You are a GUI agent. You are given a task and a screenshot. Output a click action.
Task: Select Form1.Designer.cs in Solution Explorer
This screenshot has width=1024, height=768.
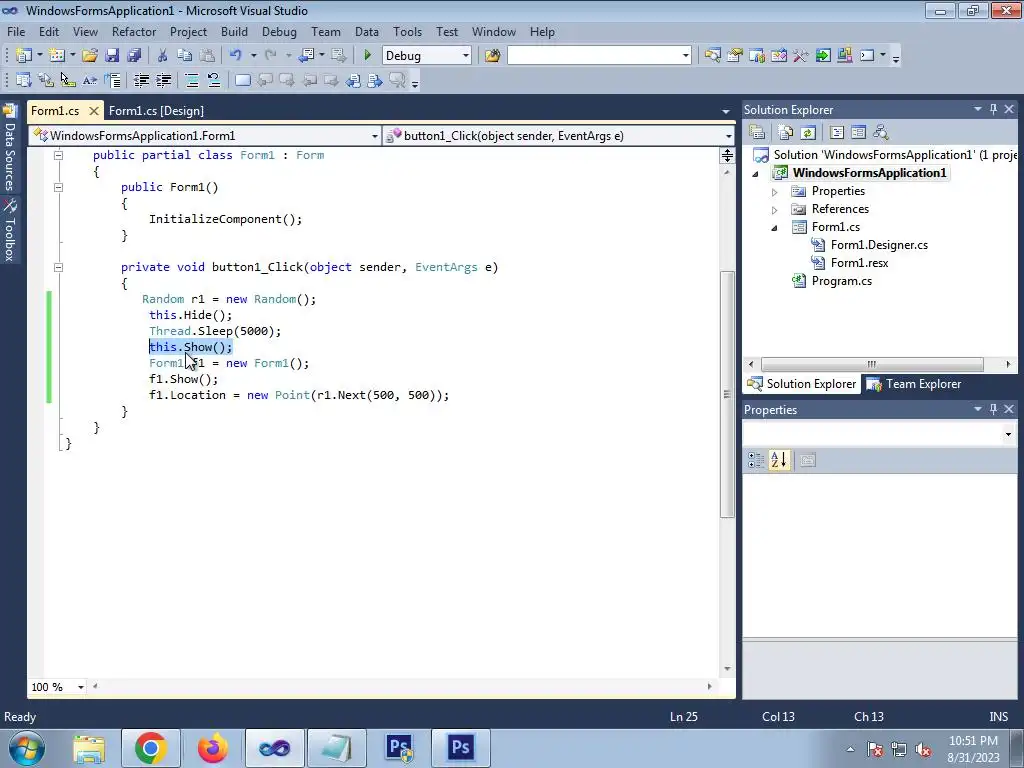click(879, 245)
